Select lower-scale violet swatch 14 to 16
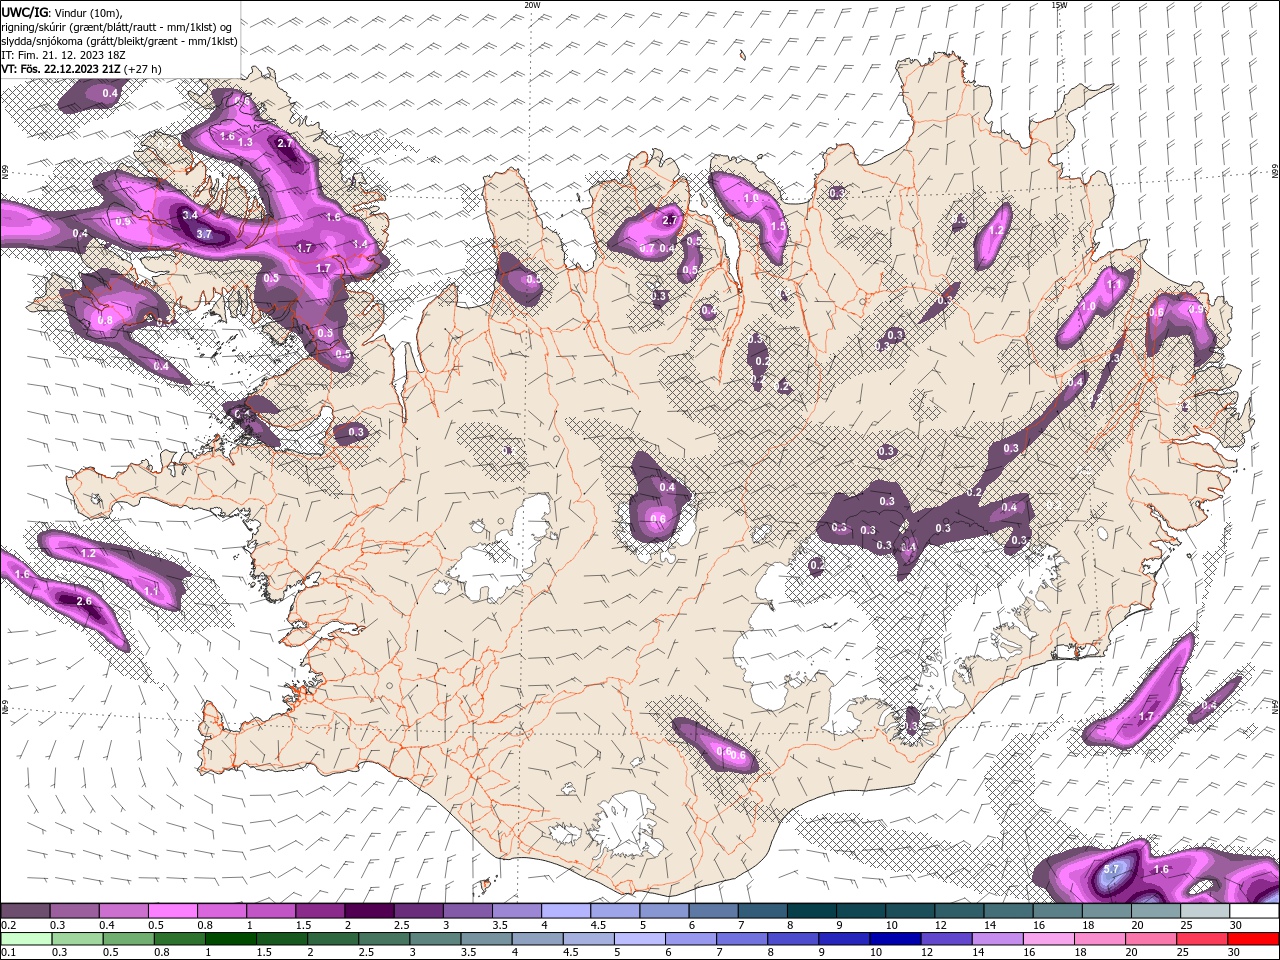Image resolution: width=1280 pixels, height=960 pixels. pos(996,939)
